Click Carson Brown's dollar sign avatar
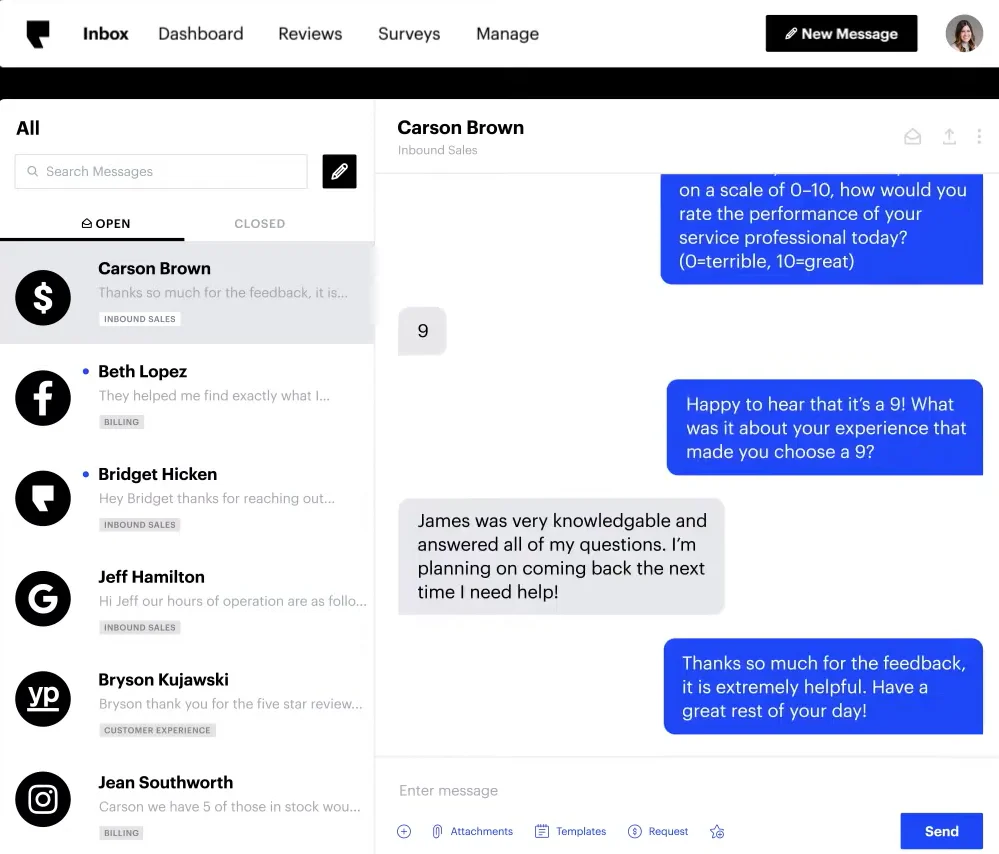This screenshot has width=999, height=854. [x=43, y=298]
